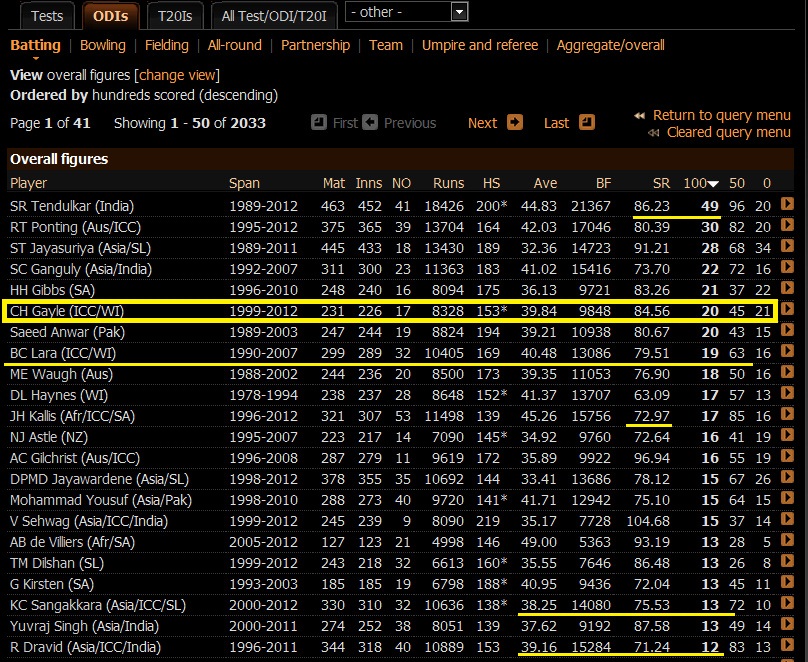This screenshot has height=662, width=808.
Task: Open details arrow for G Kirsten row
Action: pyautogui.click(x=787, y=582)
